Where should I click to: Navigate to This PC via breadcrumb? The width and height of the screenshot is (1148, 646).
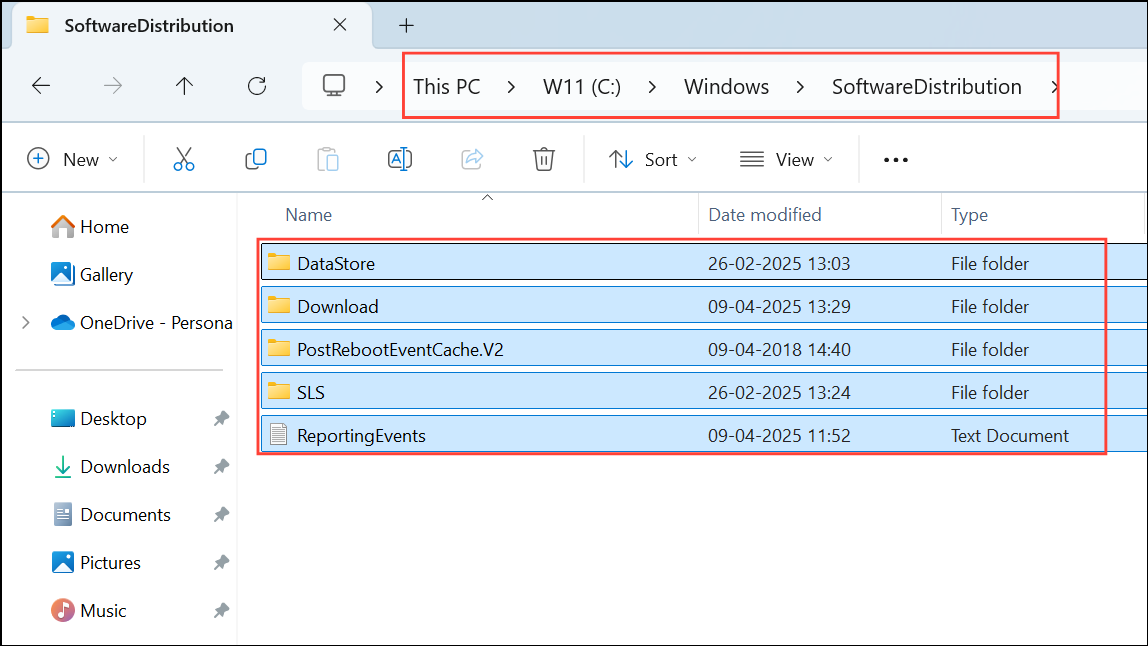tap(446, 86)
